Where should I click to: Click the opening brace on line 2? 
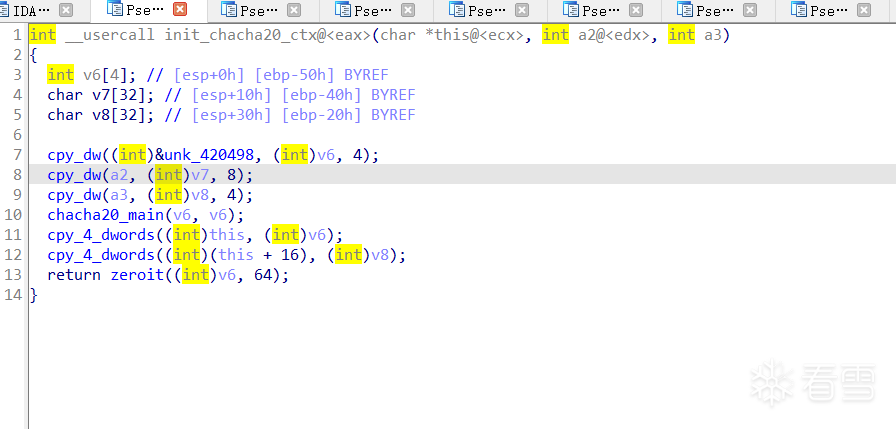click(x=34, y=55)
